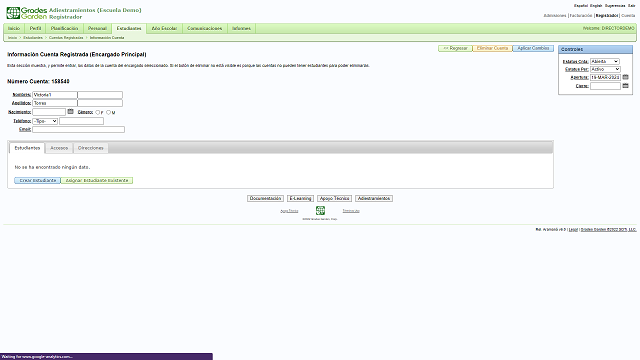640x360 pixels.
Task: Click the Apertura date field
Action: coord(605,77)
